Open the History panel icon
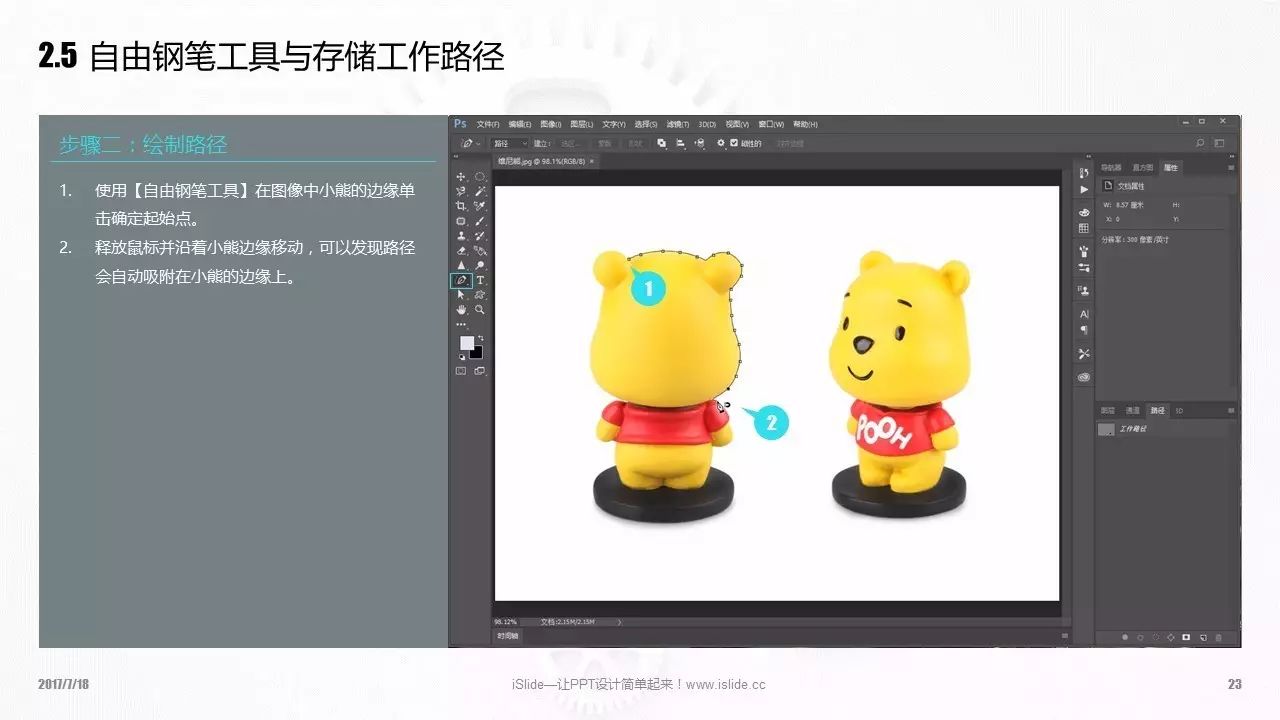The image size is (1280, 720). (1084, 173)
